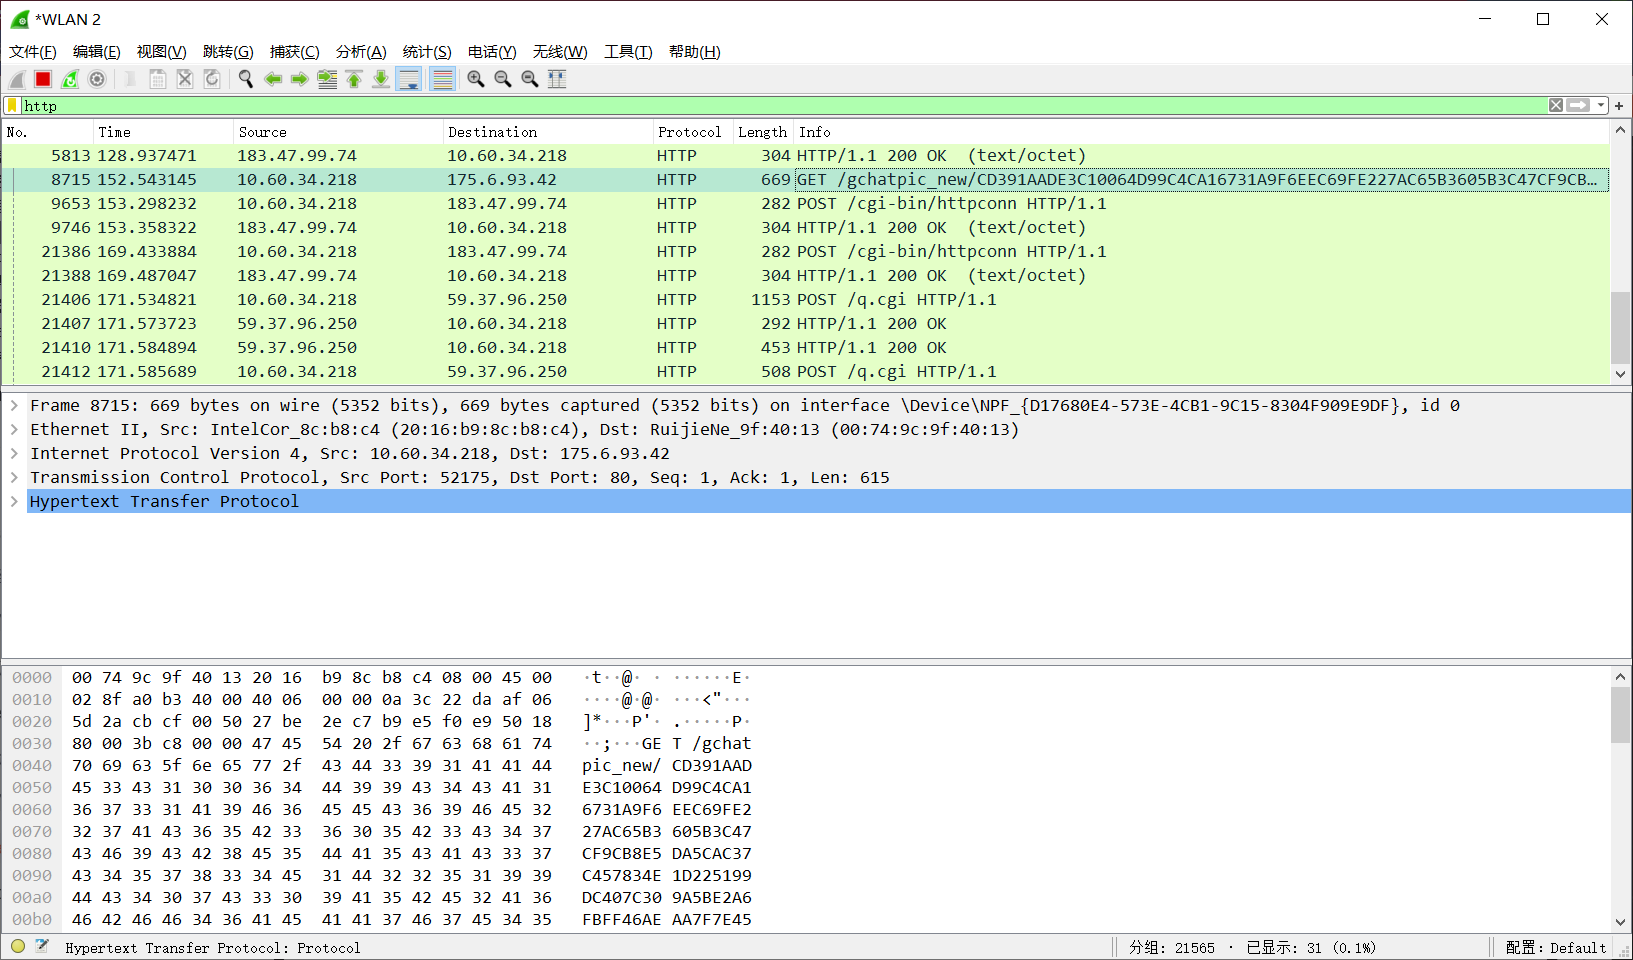Click the start capture shark fin icon
The height and width of the screenshot is (960, 1633).
(x=17, y=79)
